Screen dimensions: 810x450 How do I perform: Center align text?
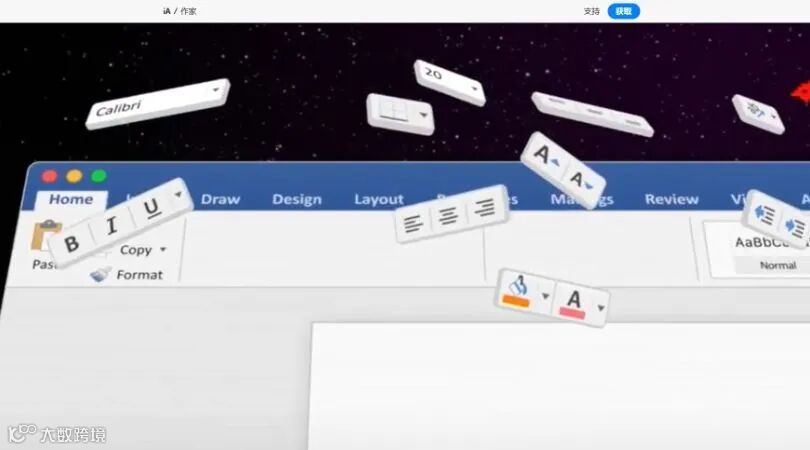[448, 215]
